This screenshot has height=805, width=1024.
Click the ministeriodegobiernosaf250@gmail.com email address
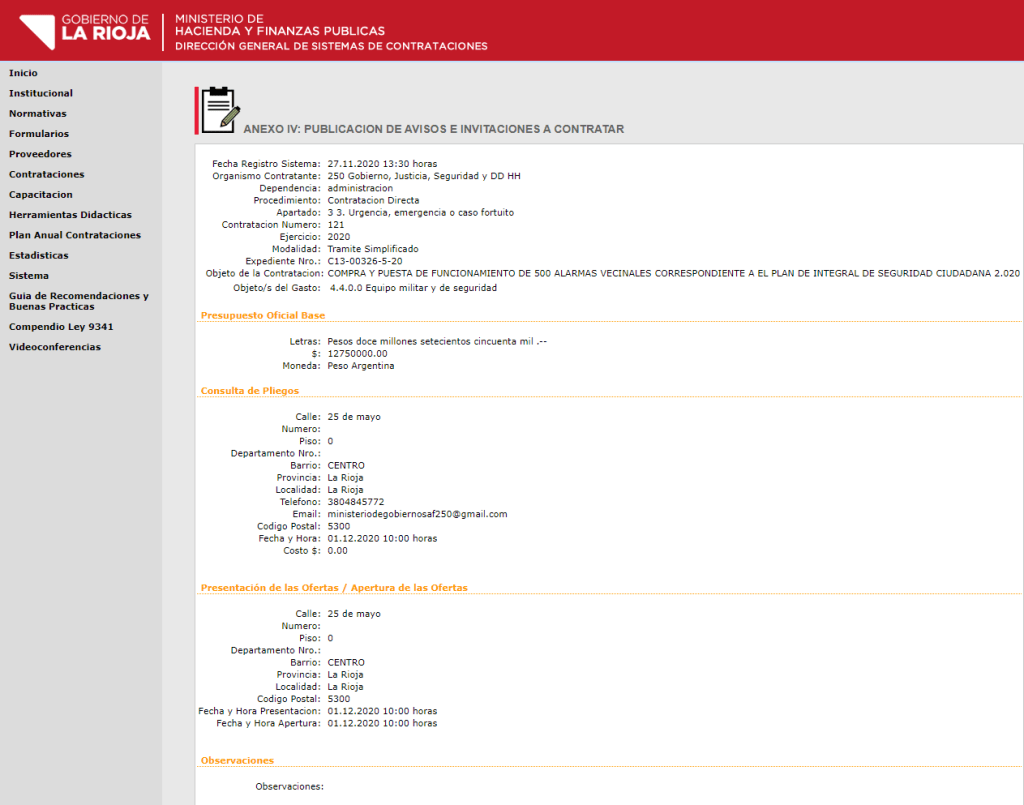[417, 514]
